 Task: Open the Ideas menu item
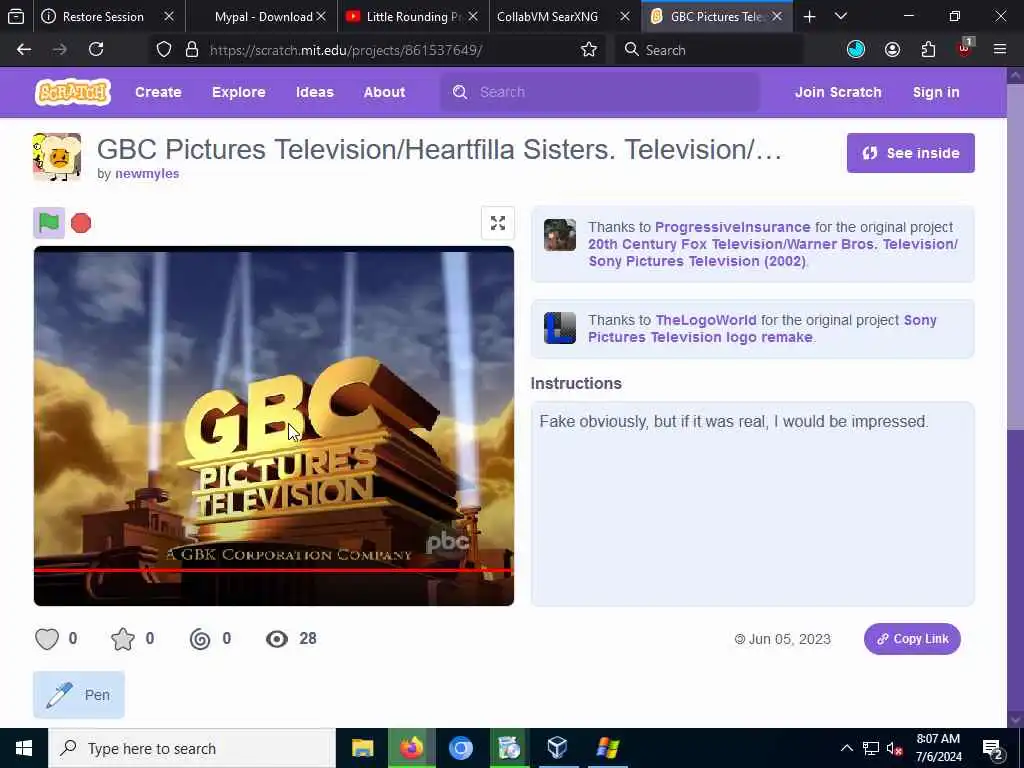[x=315, y=92]
